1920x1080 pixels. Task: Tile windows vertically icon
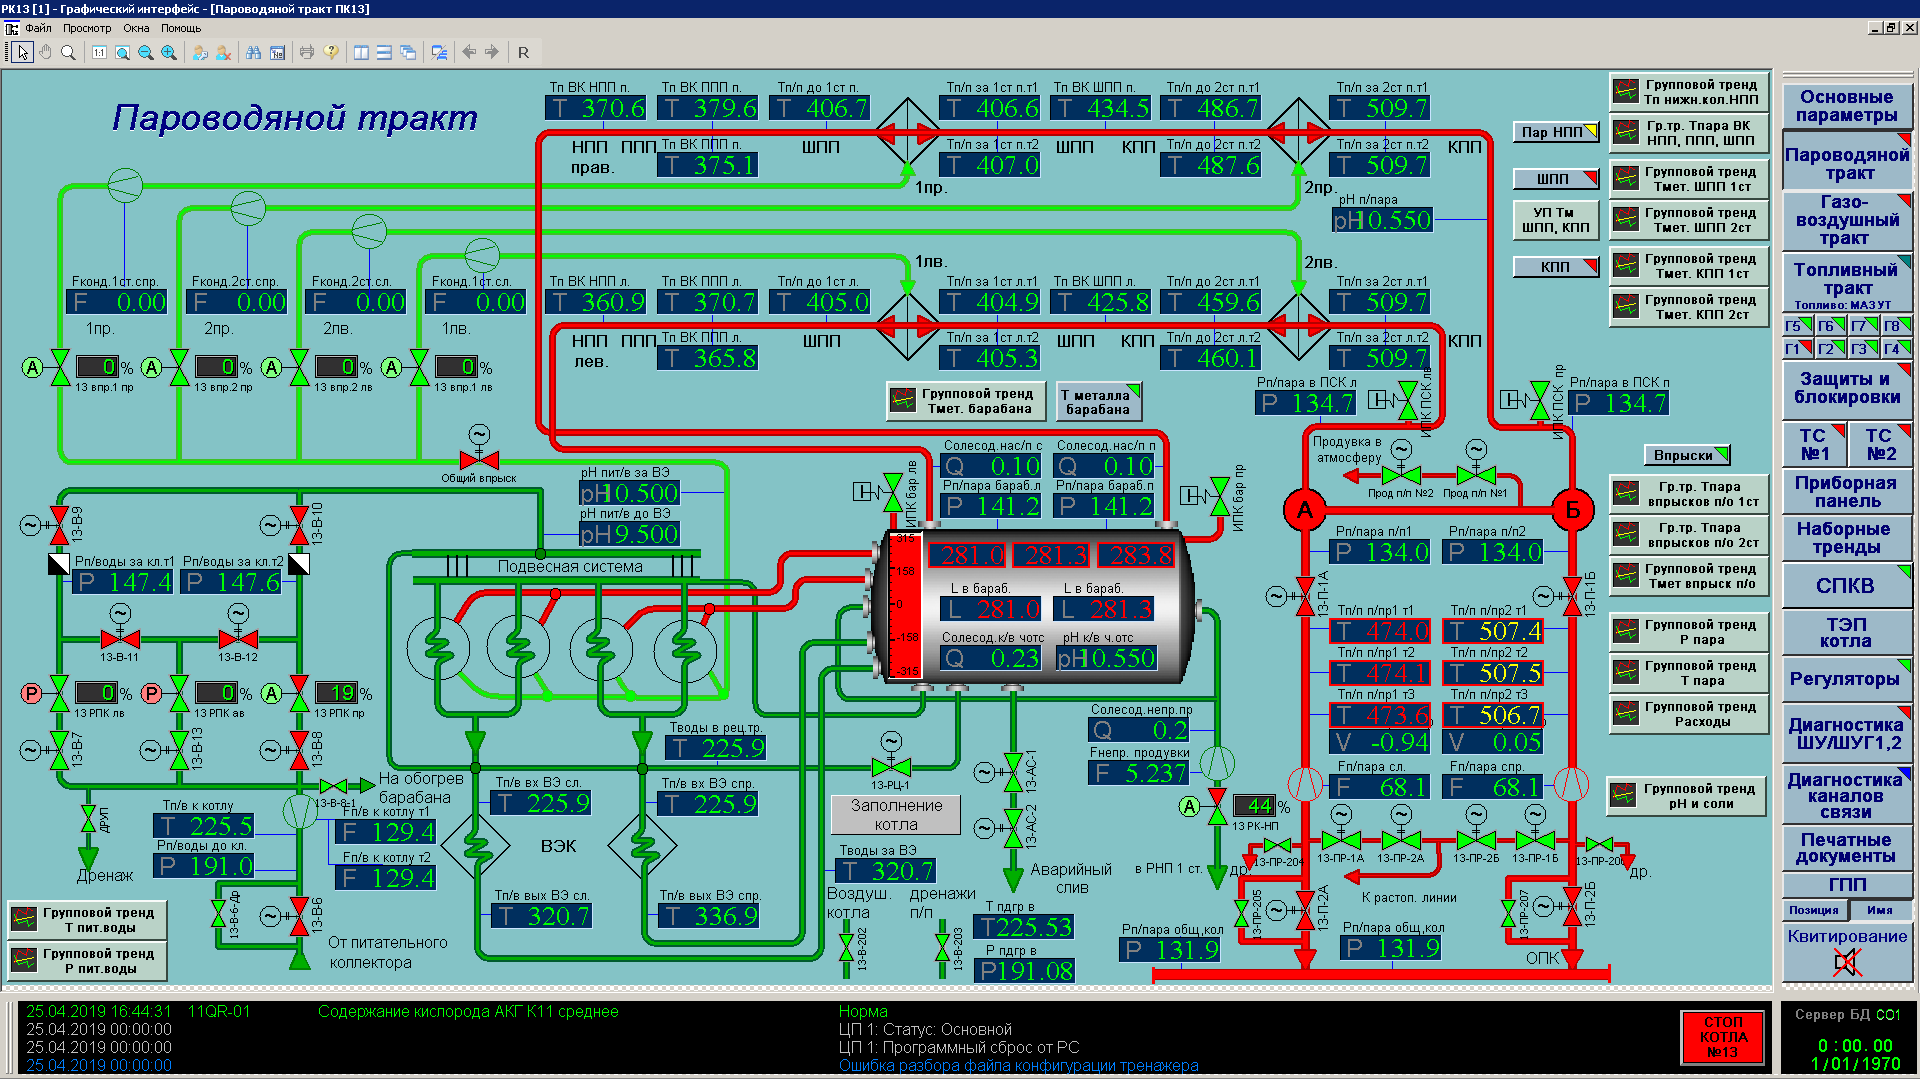(x=361, y=52)
